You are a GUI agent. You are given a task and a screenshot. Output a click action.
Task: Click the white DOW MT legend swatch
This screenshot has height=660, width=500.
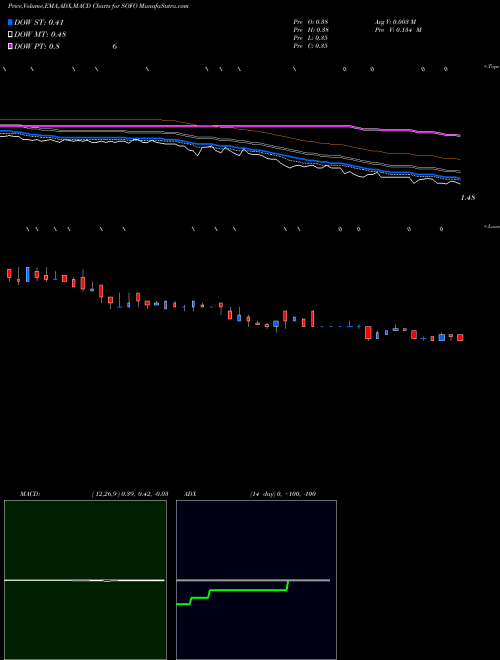(x=10, y=34)
